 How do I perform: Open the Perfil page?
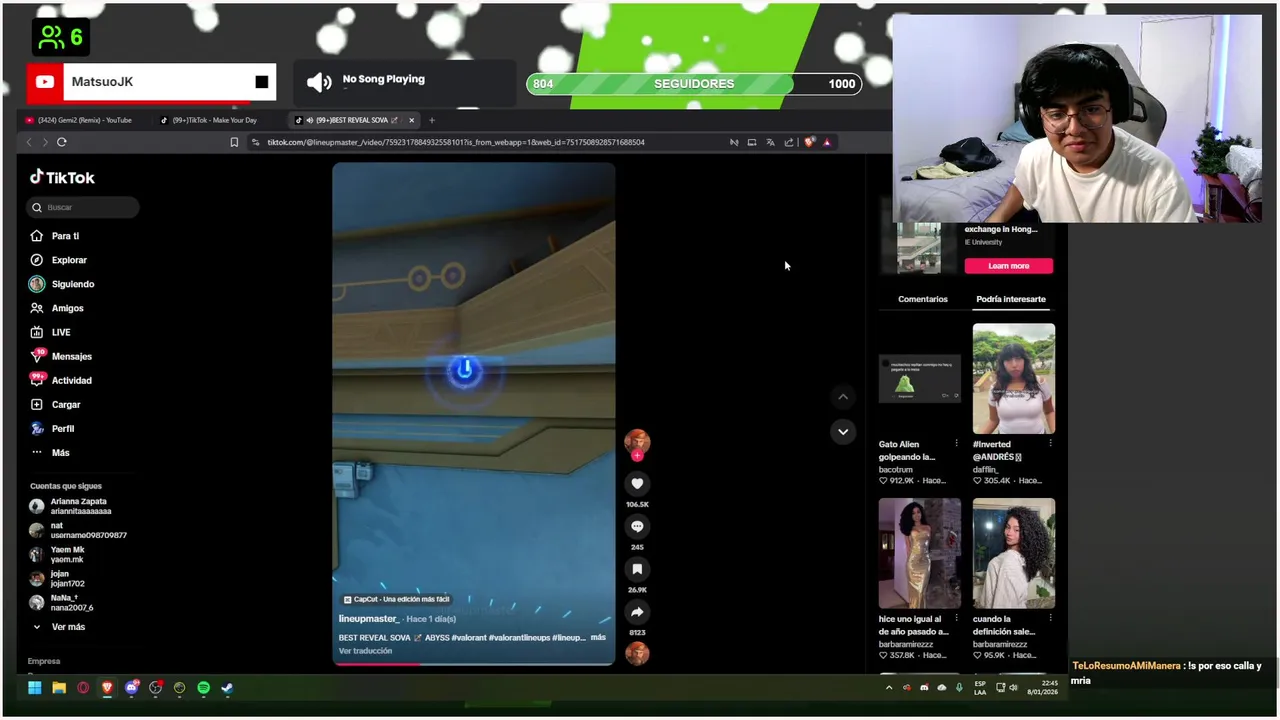click(x=53, y=428)
